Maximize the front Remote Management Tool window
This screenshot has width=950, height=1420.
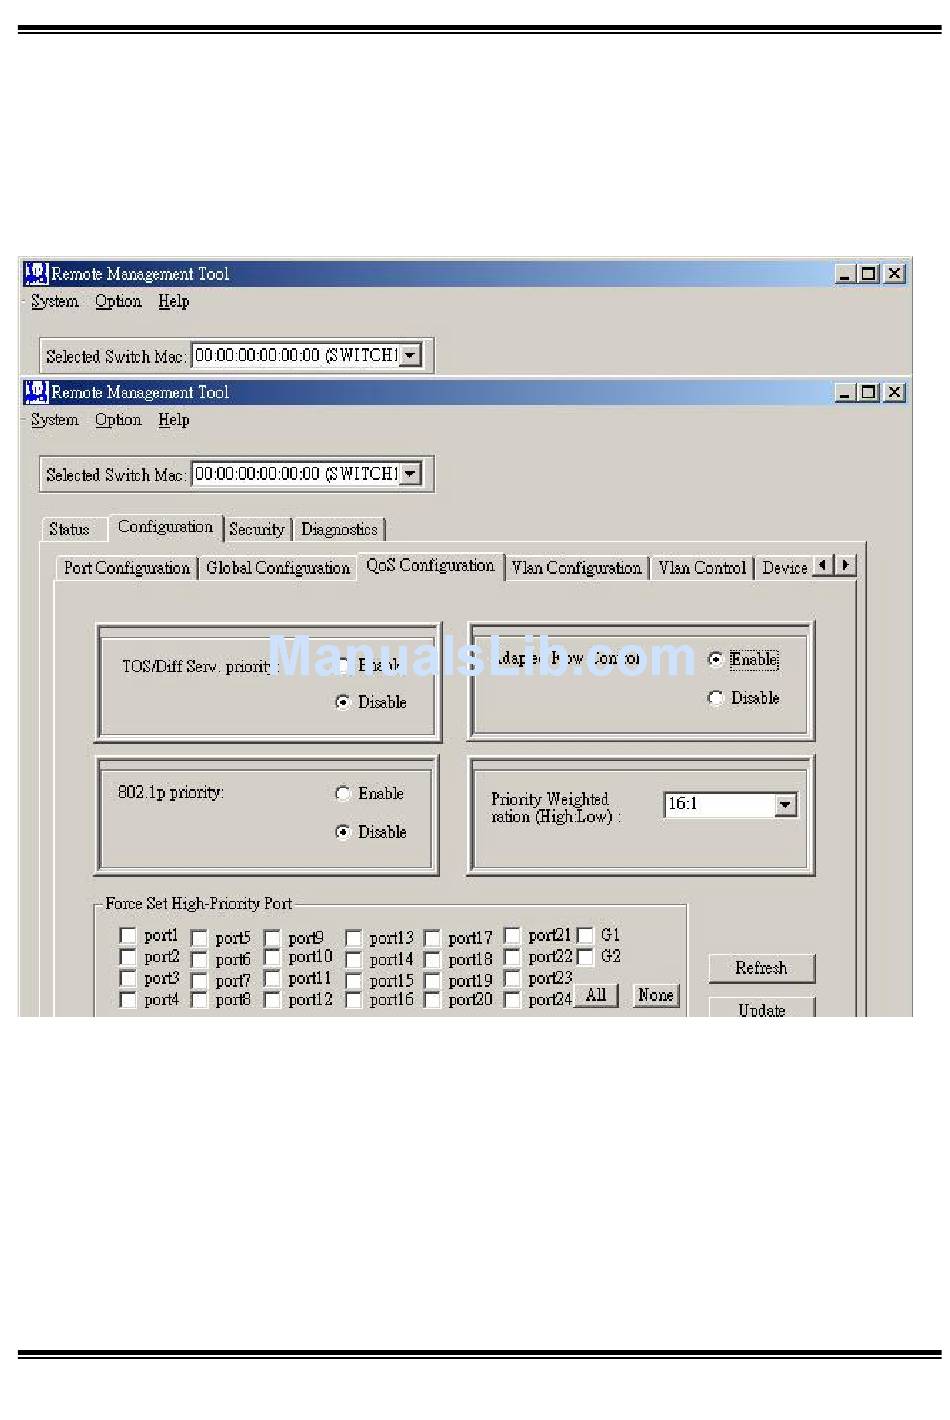(868, 392)
